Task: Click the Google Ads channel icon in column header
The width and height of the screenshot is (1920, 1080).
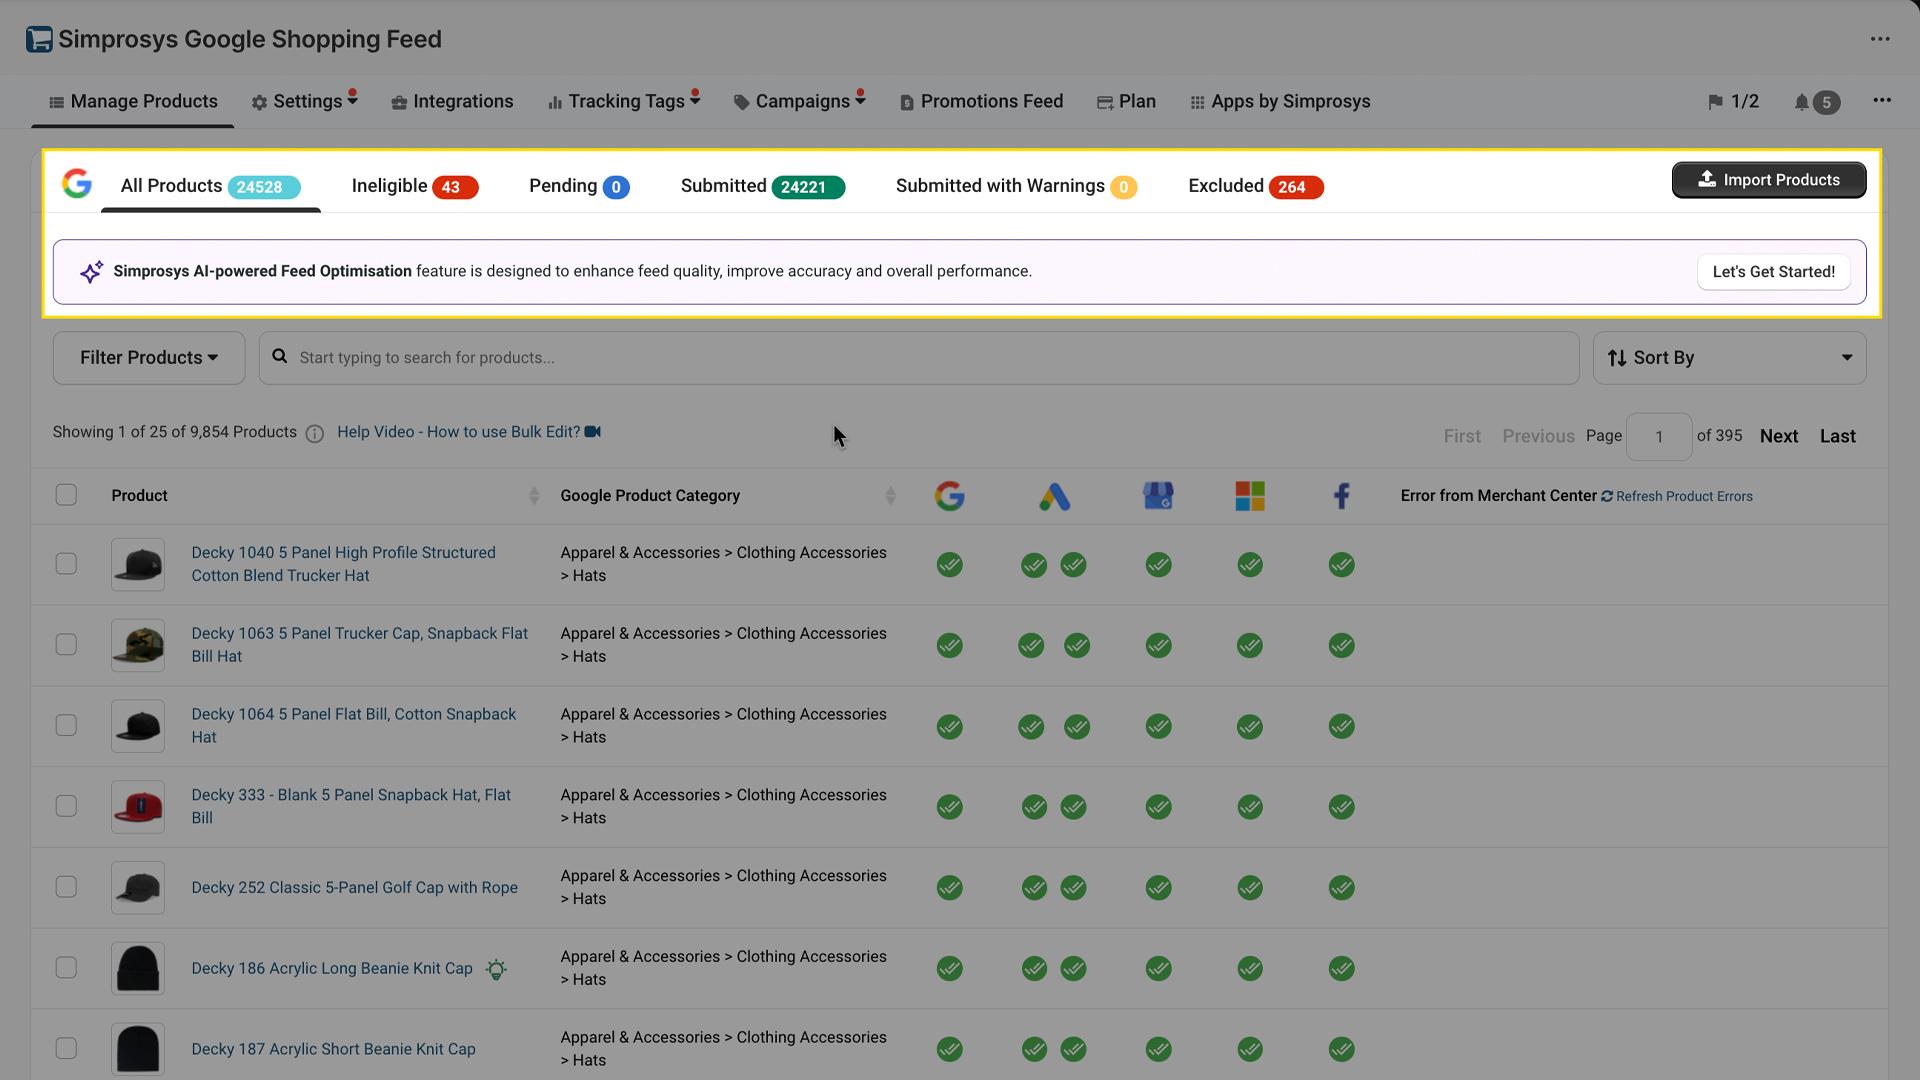Action: point(1056,495)
